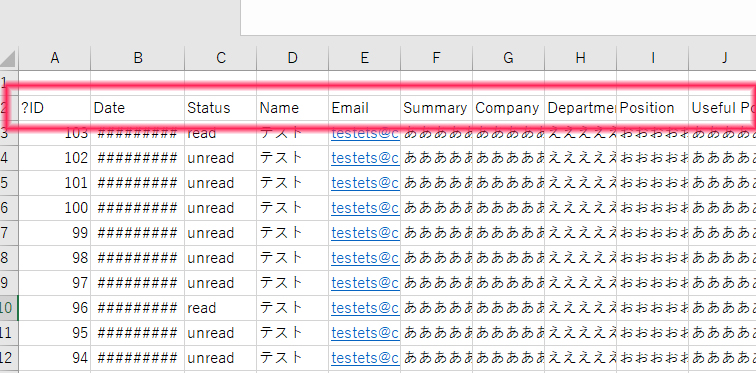
Task: Select column C header
Action: pos(220,58)
